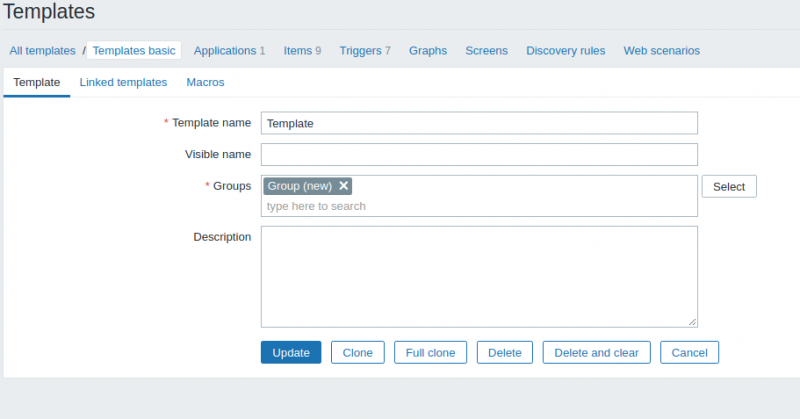Viewport: 800px width, 419px height.
Task: Remove the Group (new) tag
Action: pos(344,186)
